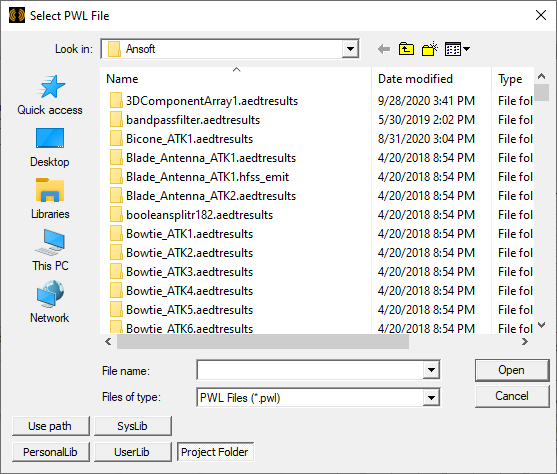
Task: Click date 9/28/2020 3:41 PM
Action: point(426,101)
